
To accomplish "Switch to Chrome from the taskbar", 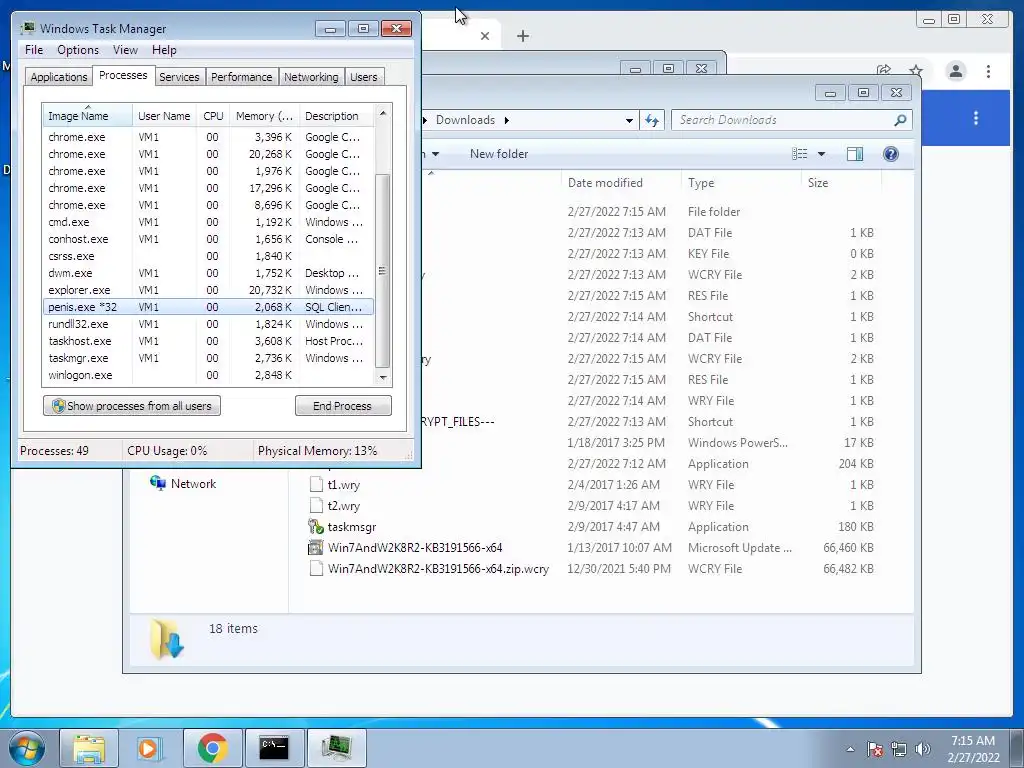I will (212, 748).
